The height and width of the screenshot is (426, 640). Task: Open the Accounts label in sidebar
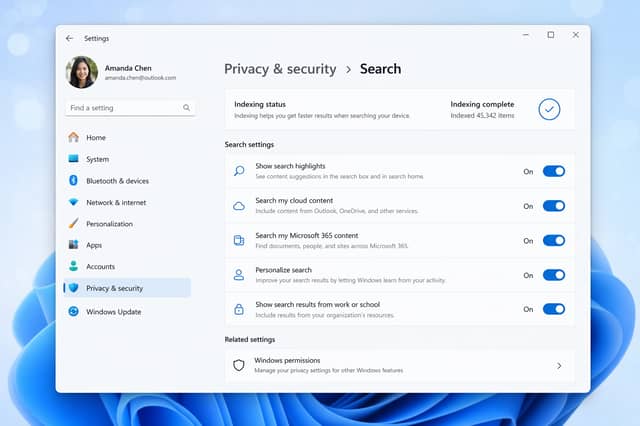tap(100, 266)
